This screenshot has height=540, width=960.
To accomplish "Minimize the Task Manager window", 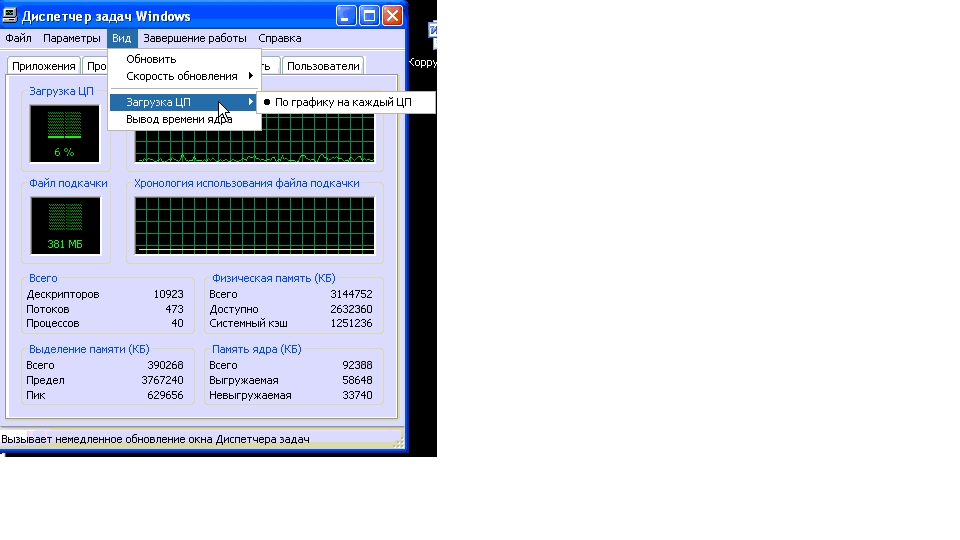I will [346, 16].
